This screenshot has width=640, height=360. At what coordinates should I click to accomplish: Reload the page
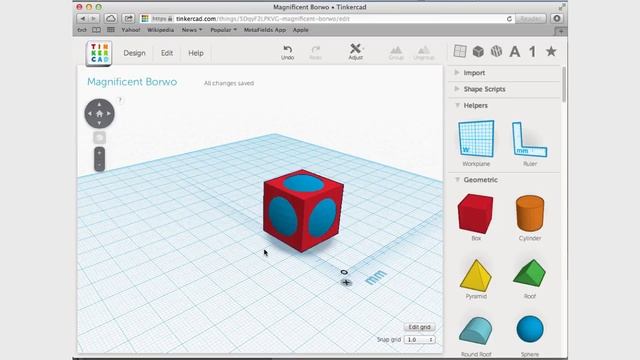coord(509,19)
